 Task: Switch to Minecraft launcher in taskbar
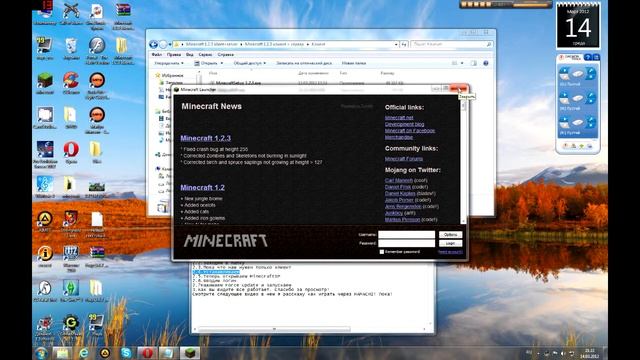pyautogui.click(x=190, y=353)
